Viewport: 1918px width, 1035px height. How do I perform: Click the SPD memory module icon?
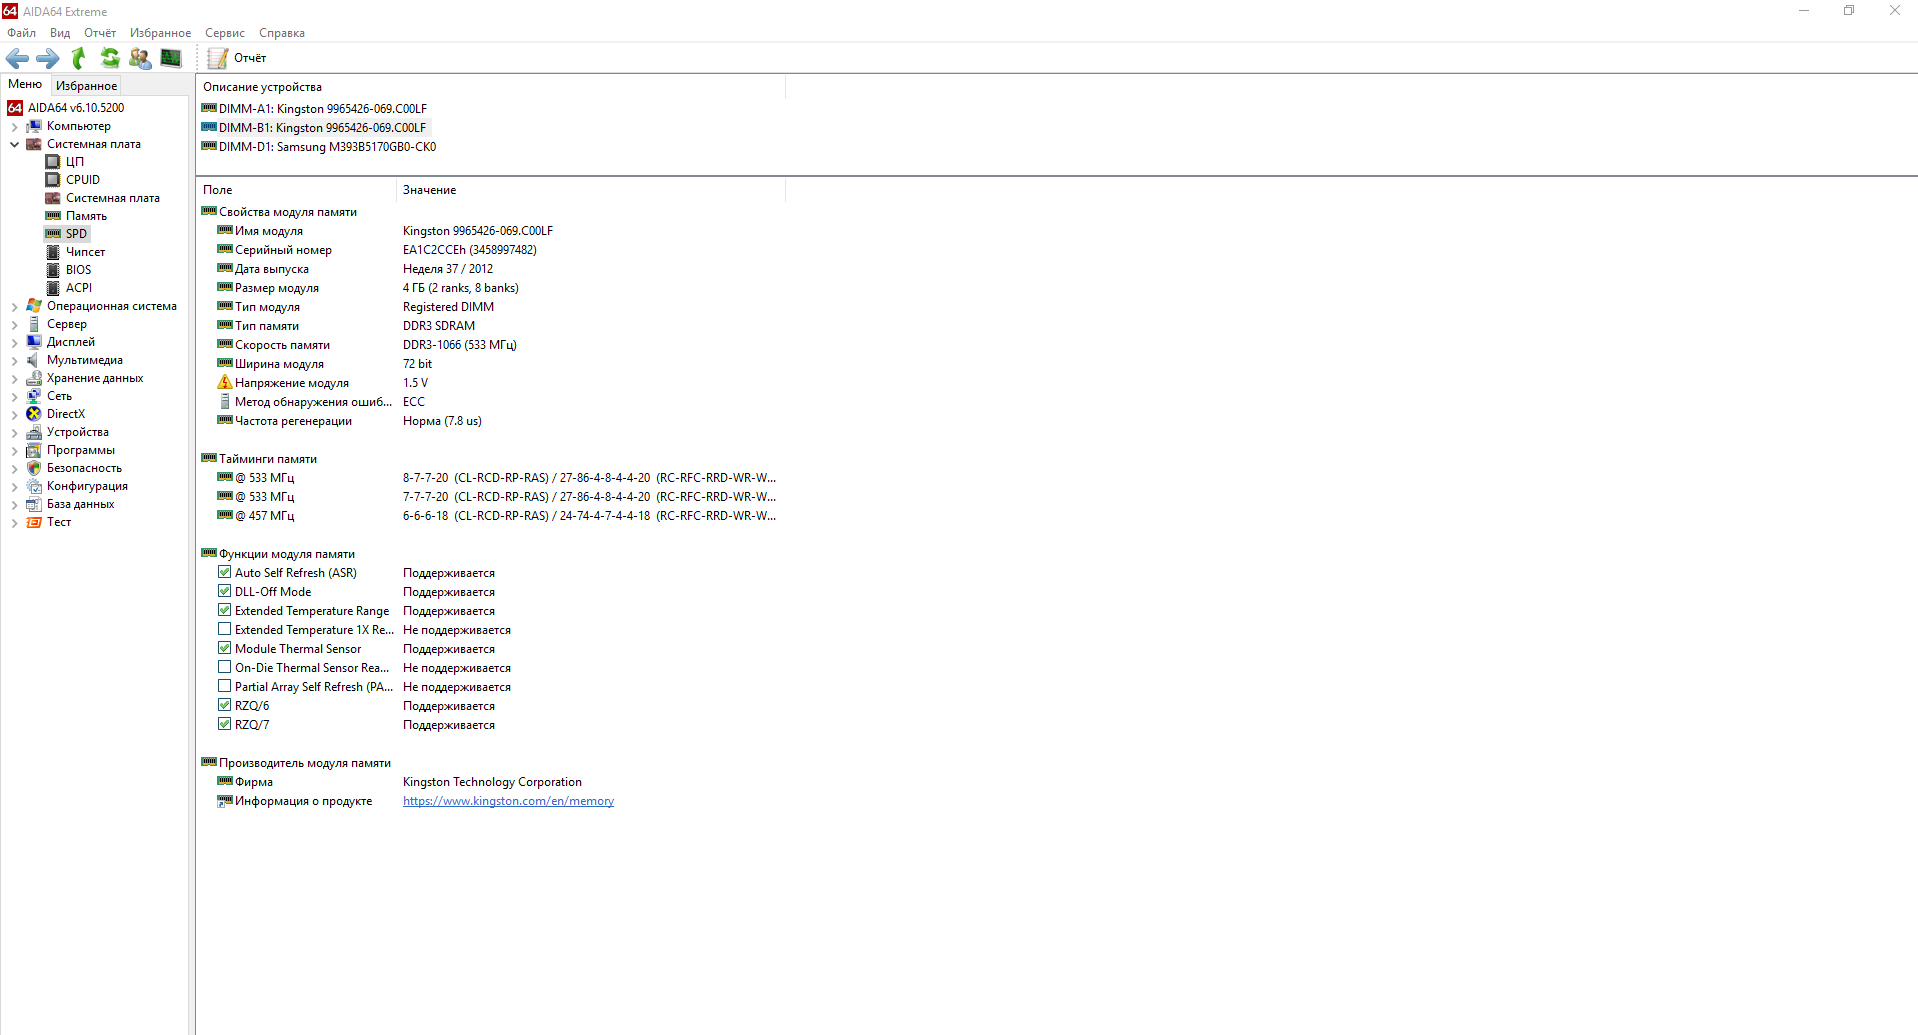(53, 234)
